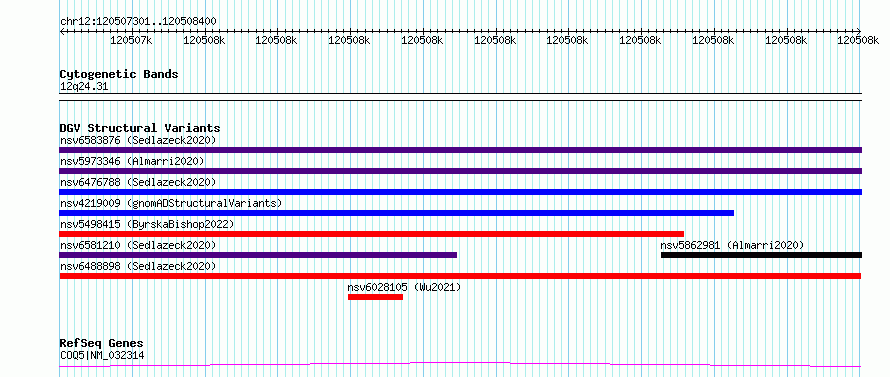Open the nsv5498415 (ByrskaBishop2022) label
Screen dimensions: 890x377
click(147, 224)
